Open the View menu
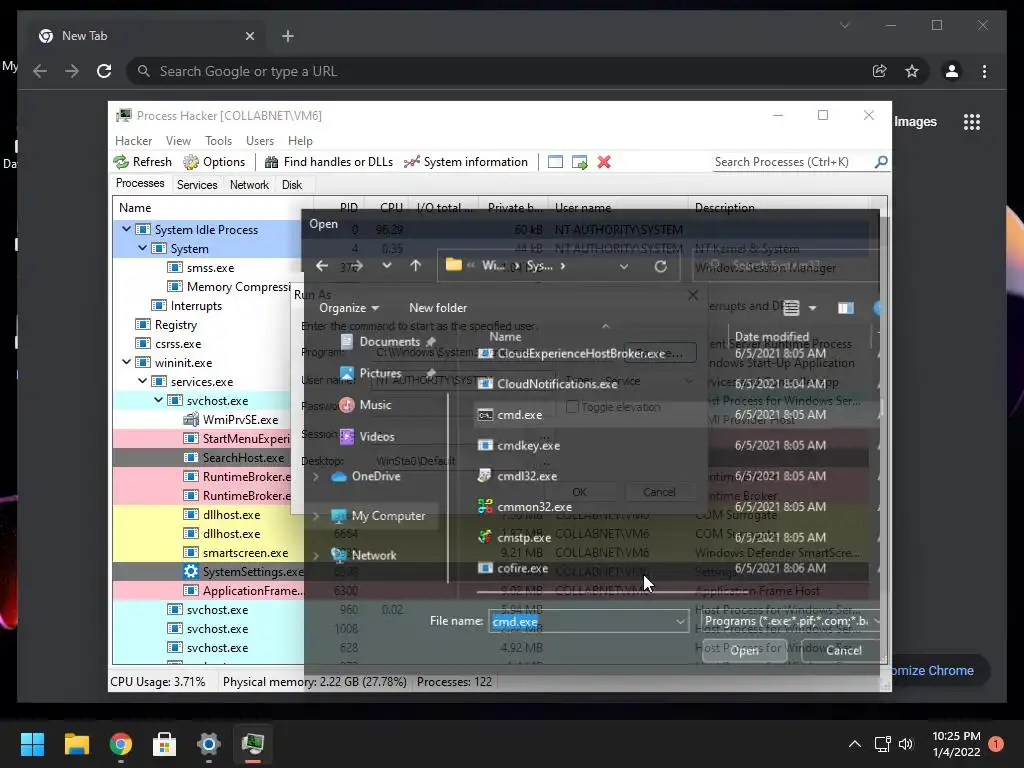This screenshot has height=768, width=1024. pyautogui.click(x=178, y=141)
